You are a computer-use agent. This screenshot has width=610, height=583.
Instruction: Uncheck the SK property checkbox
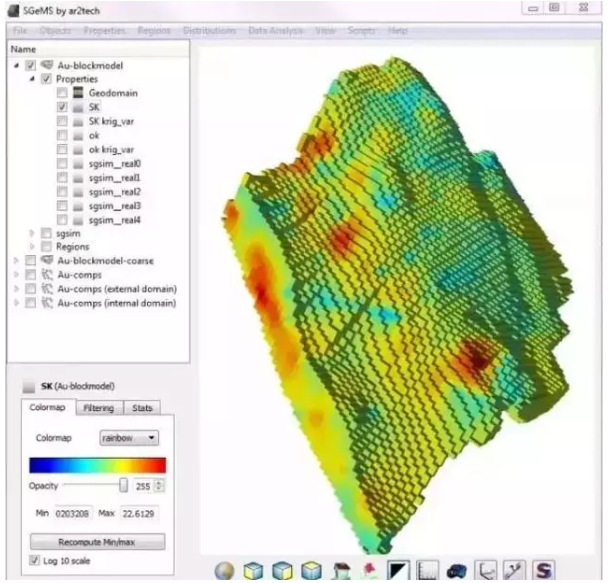point(63,107)
